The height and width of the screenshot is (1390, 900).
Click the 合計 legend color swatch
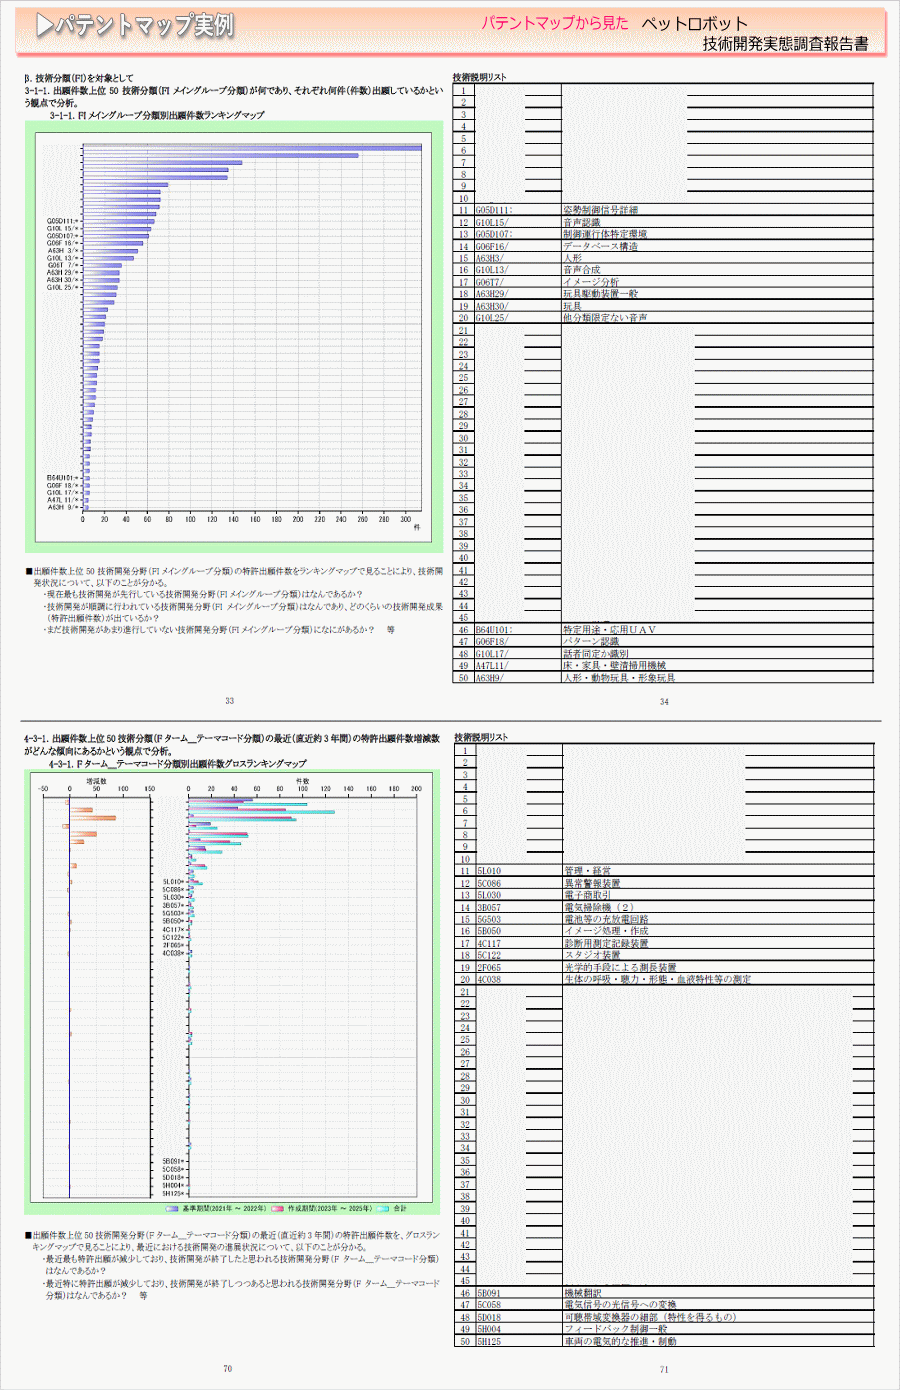tap(382, 1208)
